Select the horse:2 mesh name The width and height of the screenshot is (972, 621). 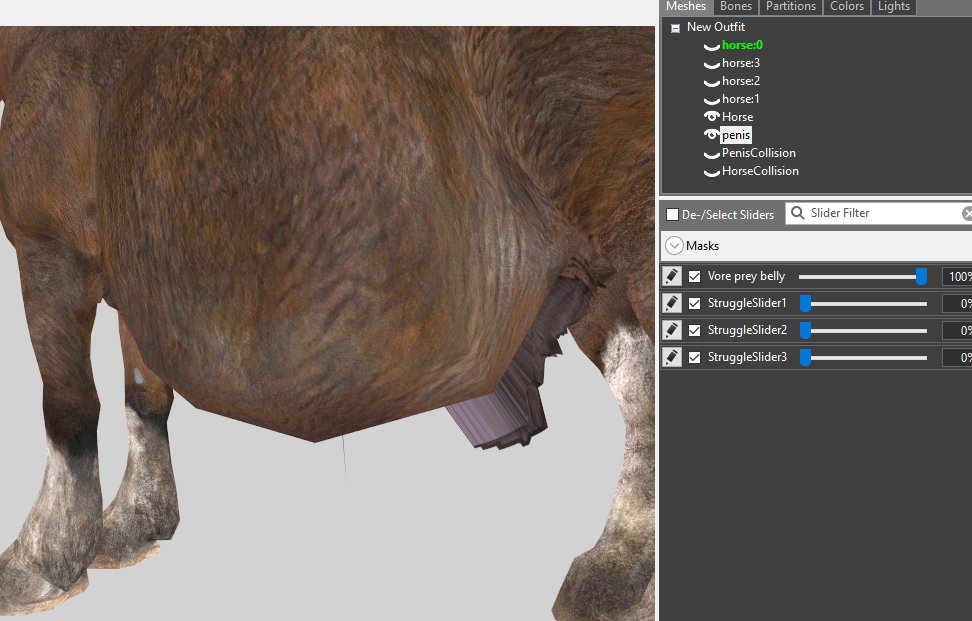[x=741, y=81]
